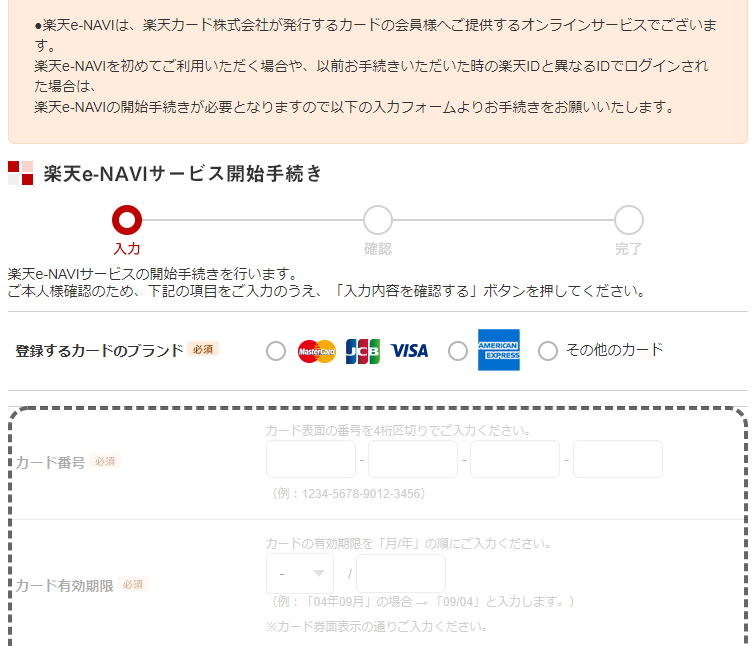Screen dimensions: 756x646
Task: Click the 完了 step label
Action: tap(629, 249)
